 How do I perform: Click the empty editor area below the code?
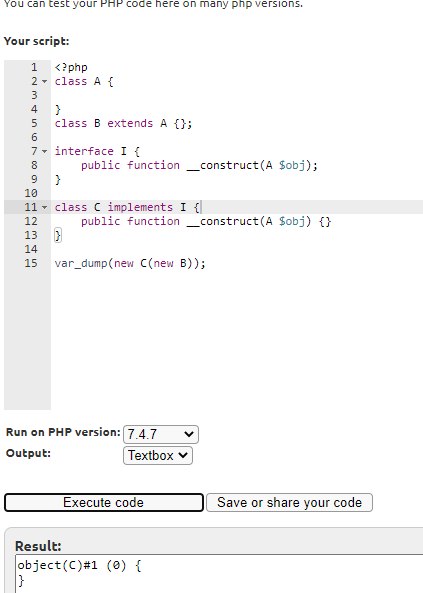click(236, 340)
